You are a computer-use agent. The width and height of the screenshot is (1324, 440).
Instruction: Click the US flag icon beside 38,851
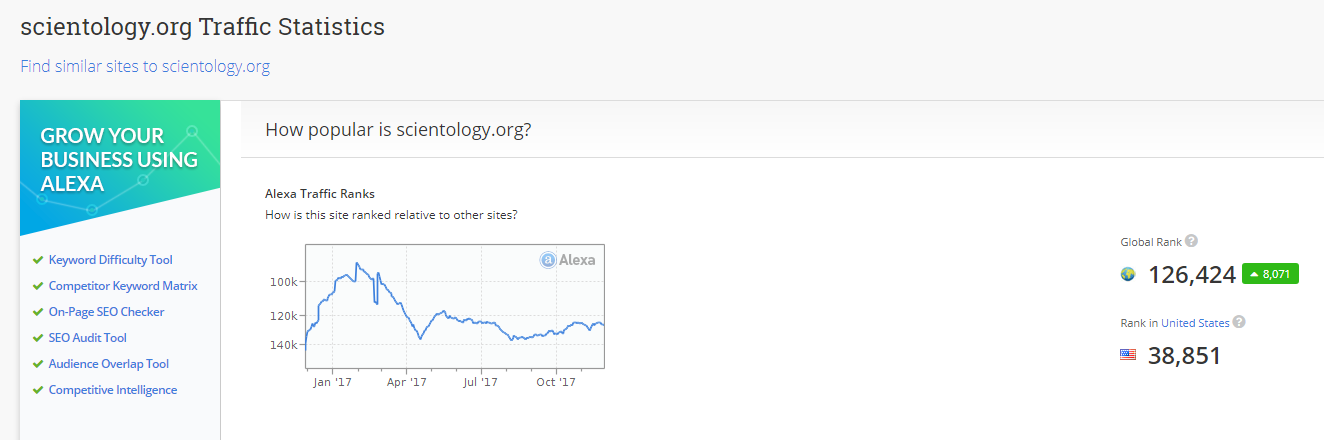[x=1128, y=355]
